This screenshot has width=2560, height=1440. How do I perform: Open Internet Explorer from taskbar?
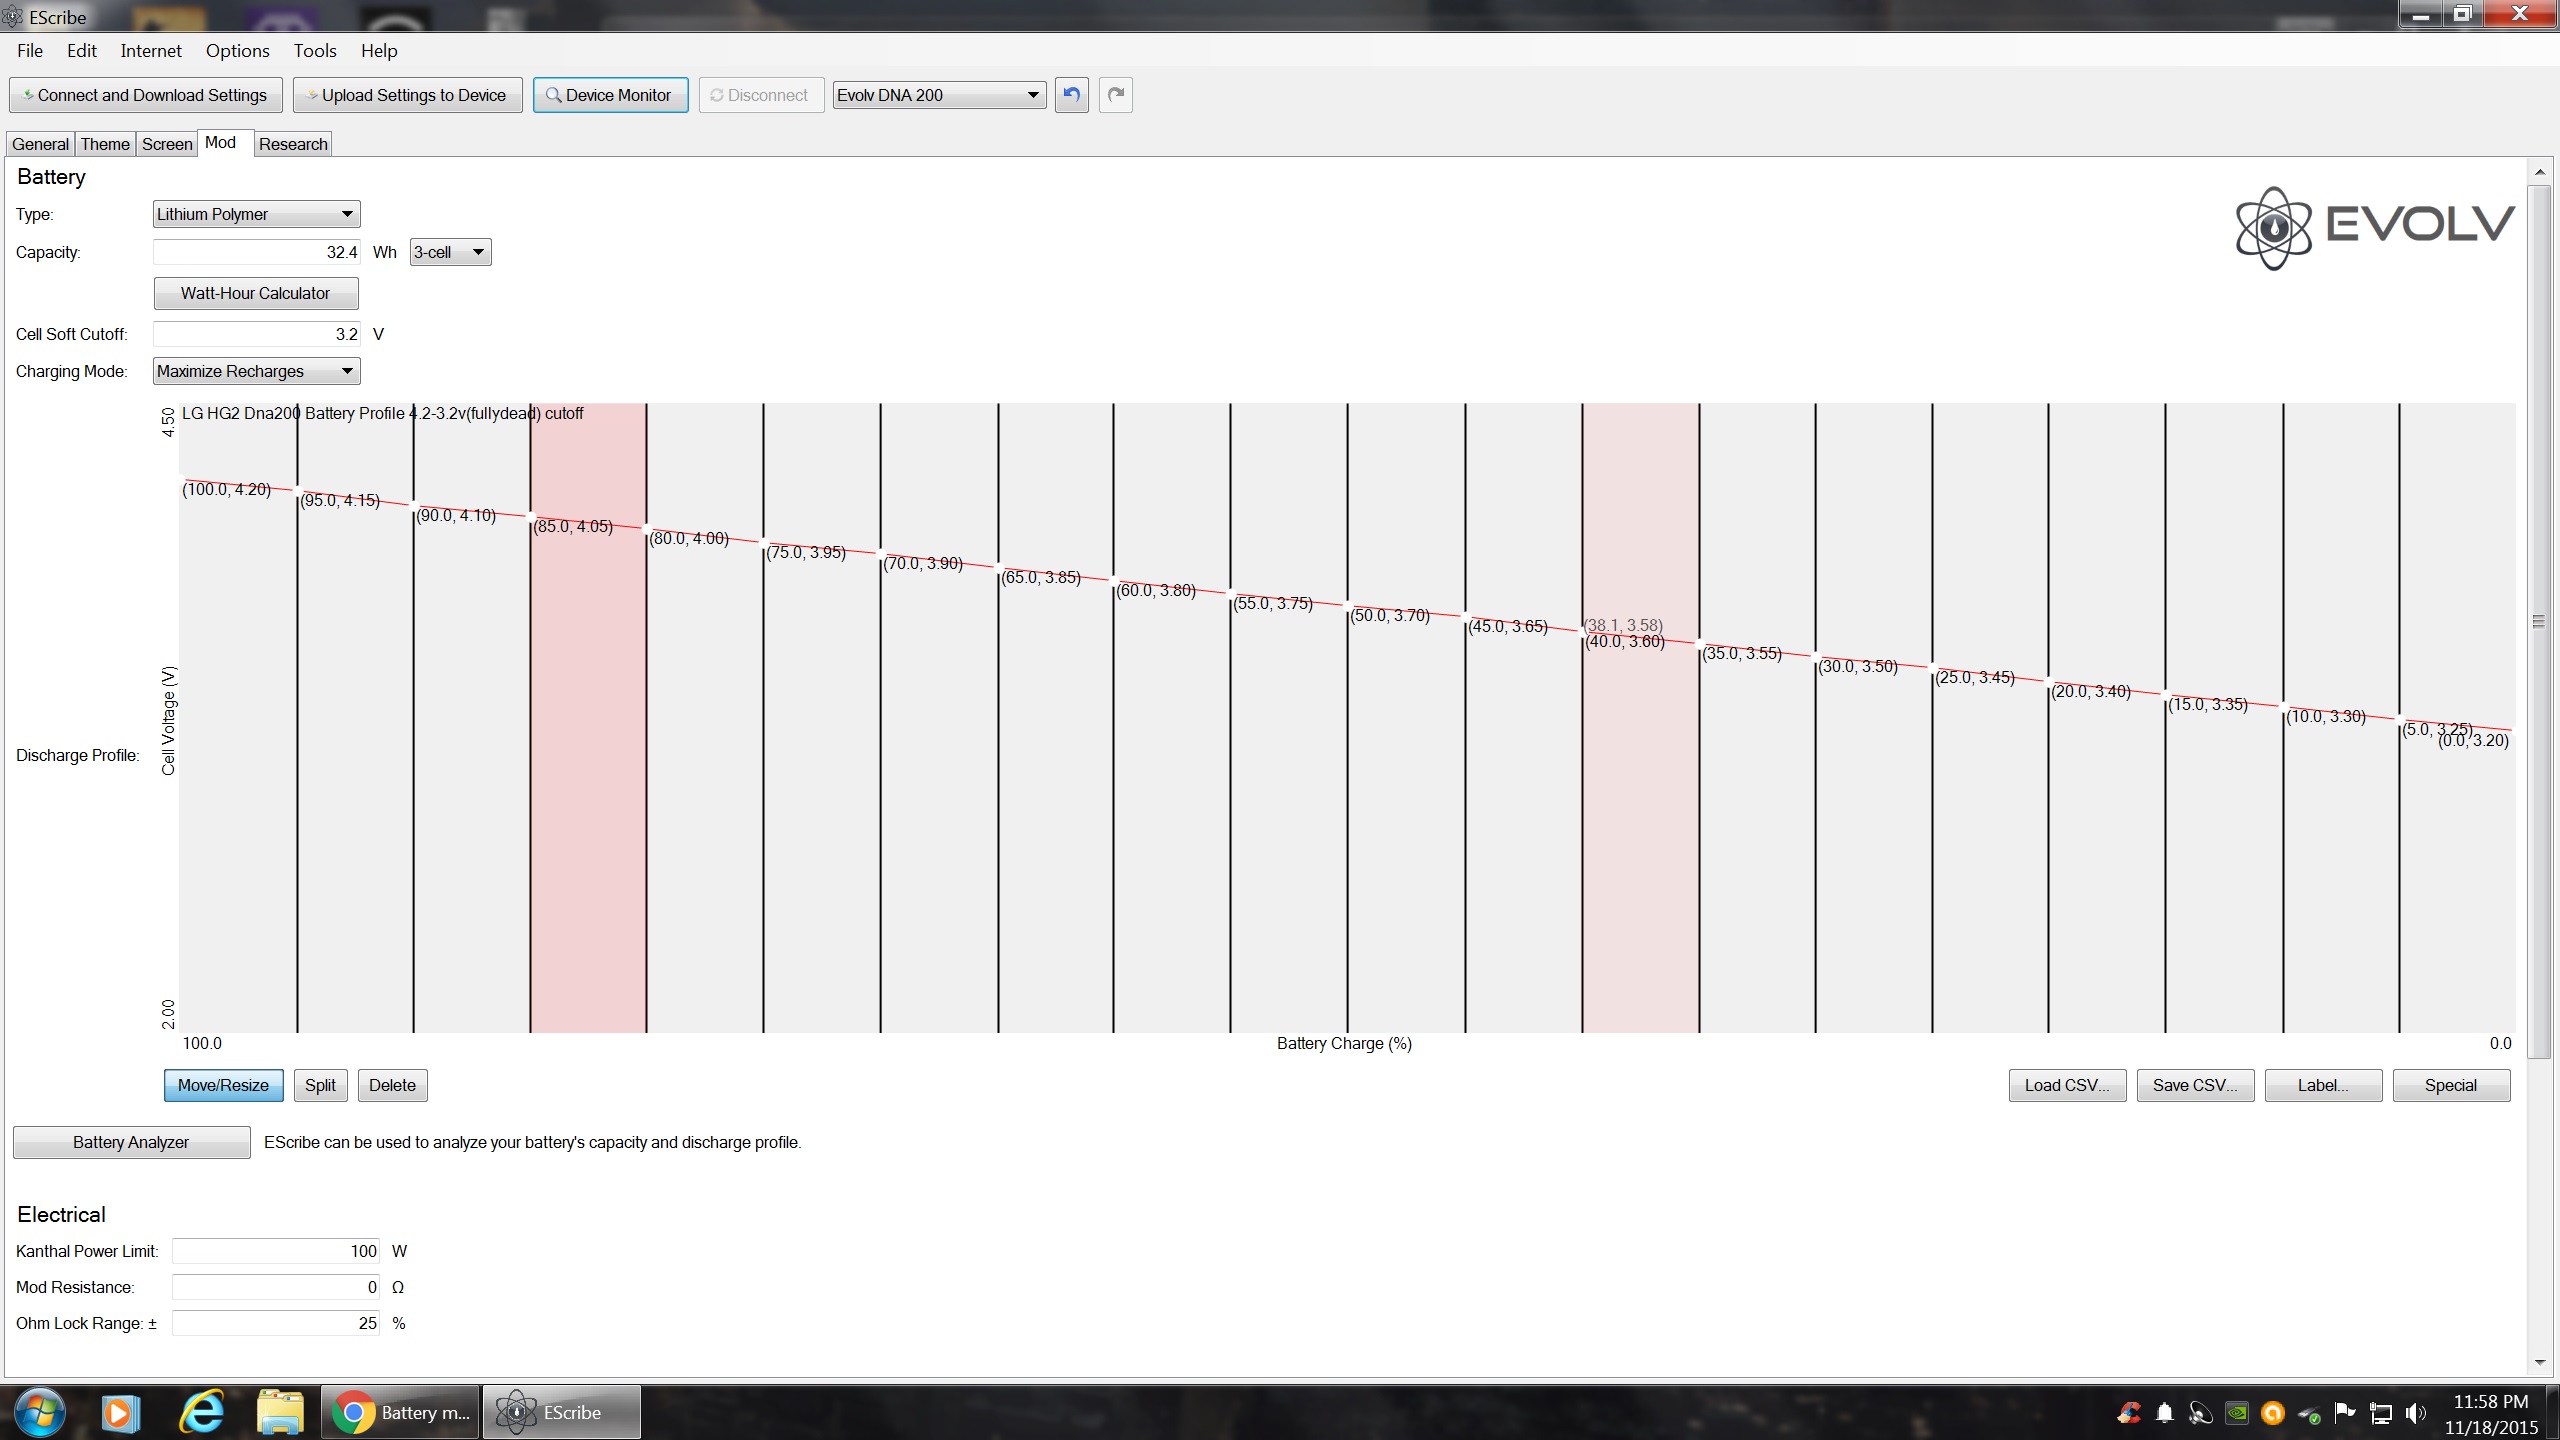202,1412
